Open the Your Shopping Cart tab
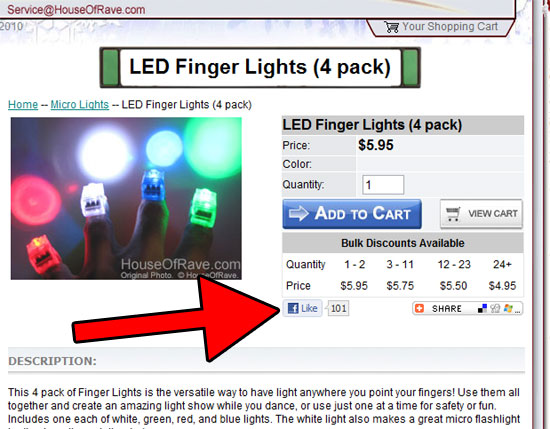 [x=441, y=27]
